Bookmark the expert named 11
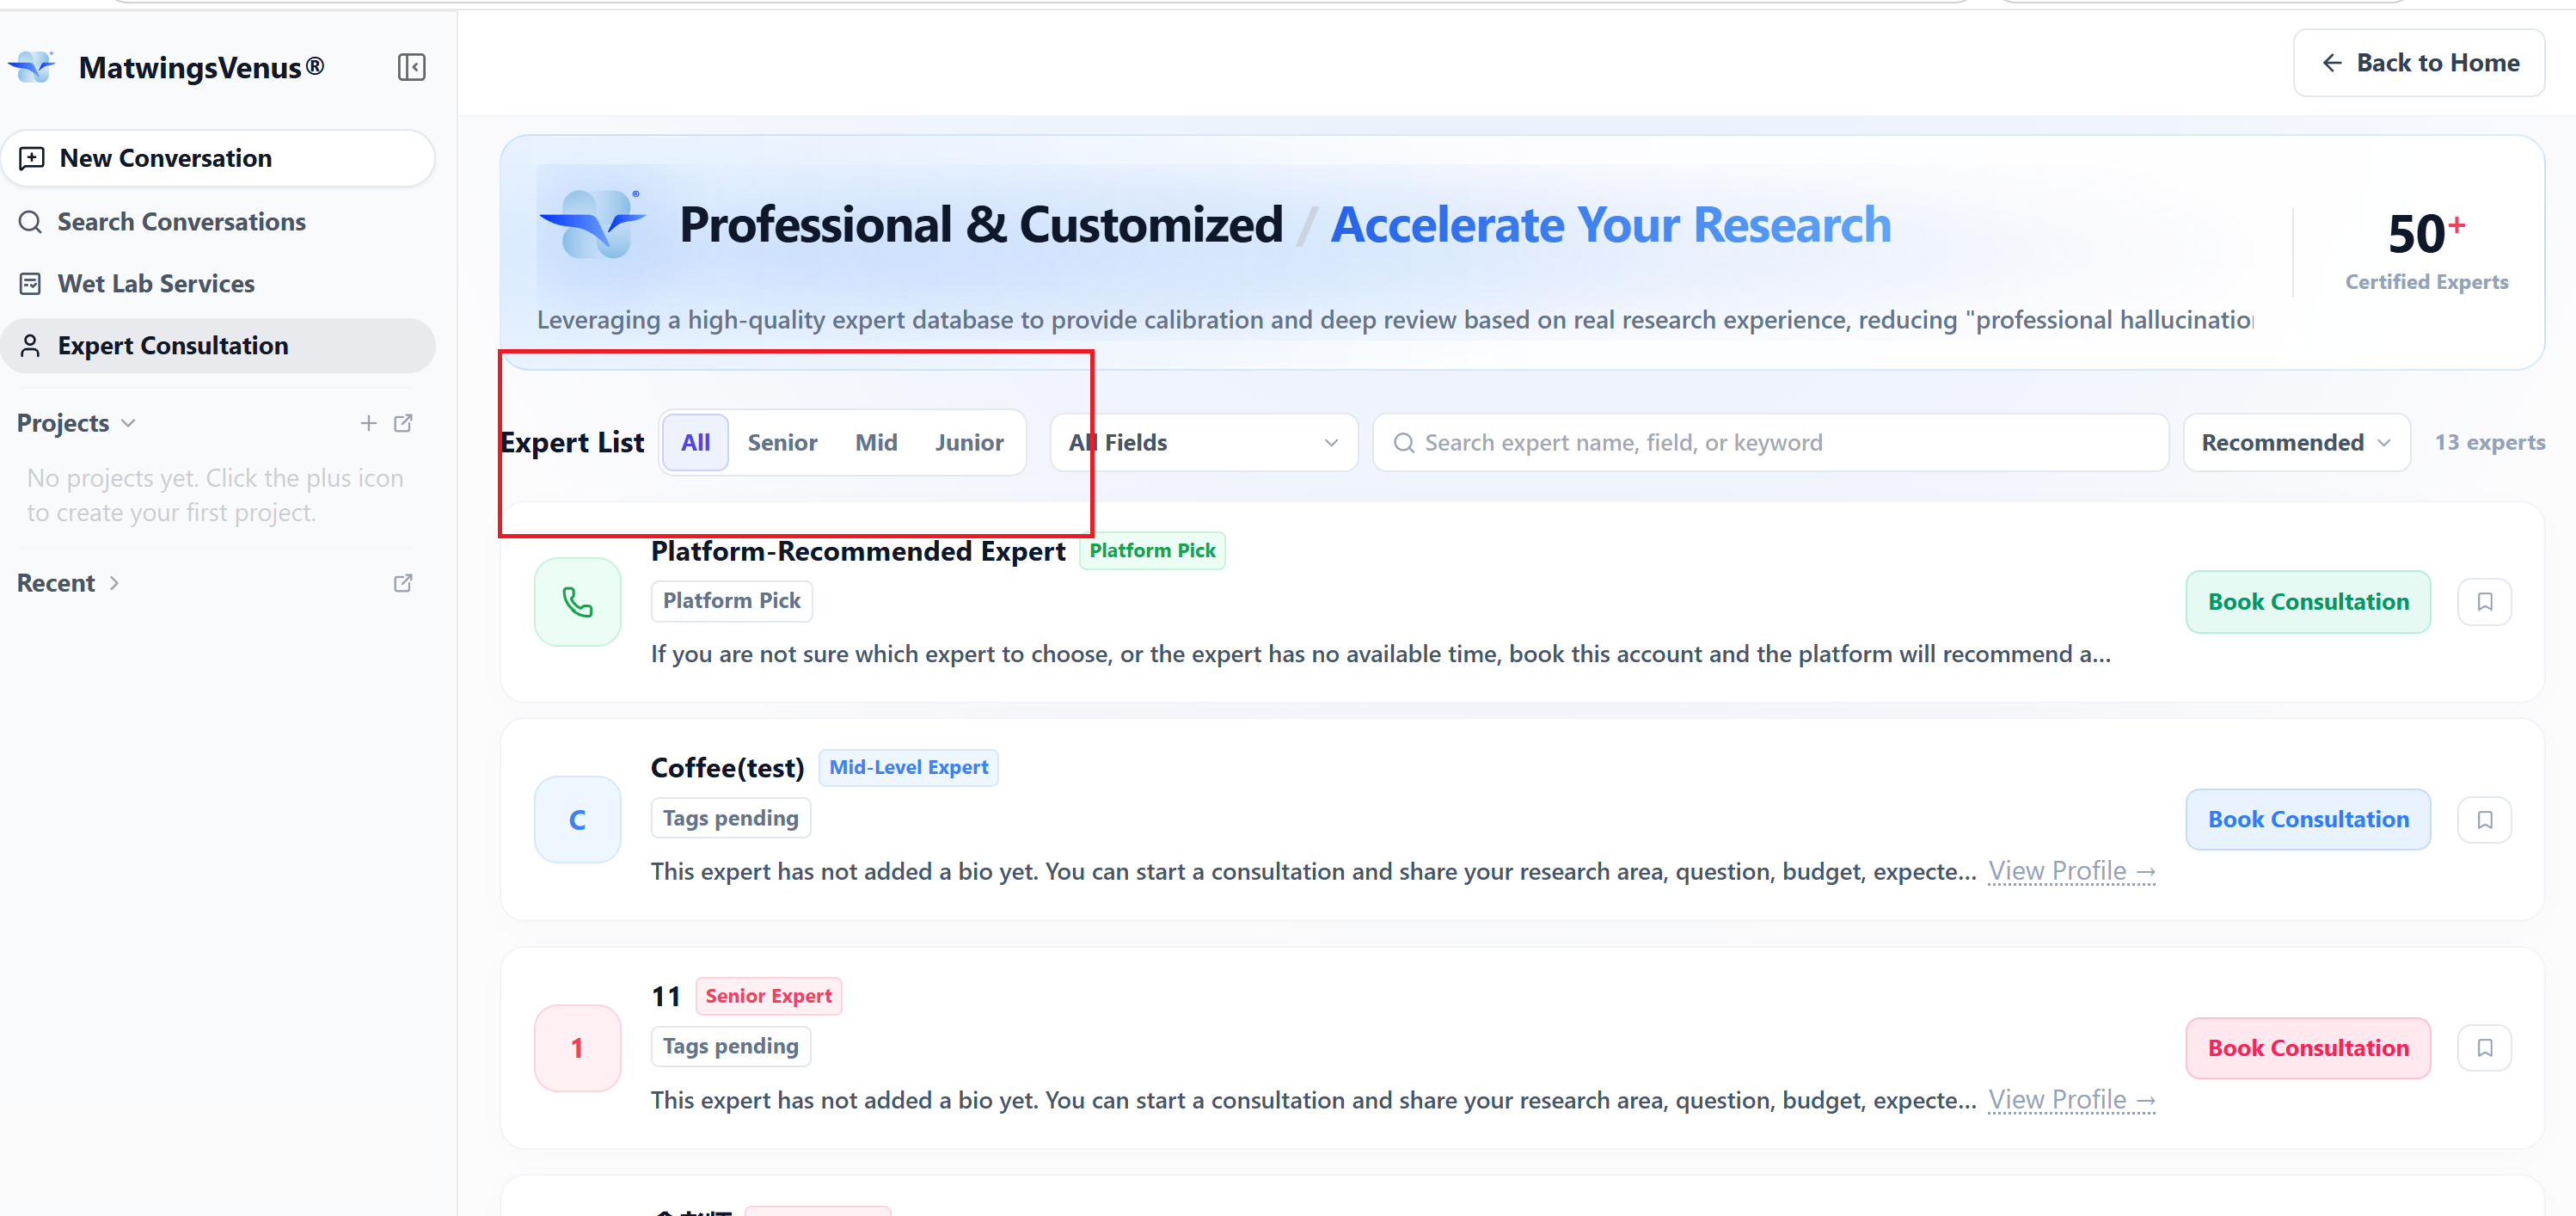2576x1216 pixels. 2484,1048
